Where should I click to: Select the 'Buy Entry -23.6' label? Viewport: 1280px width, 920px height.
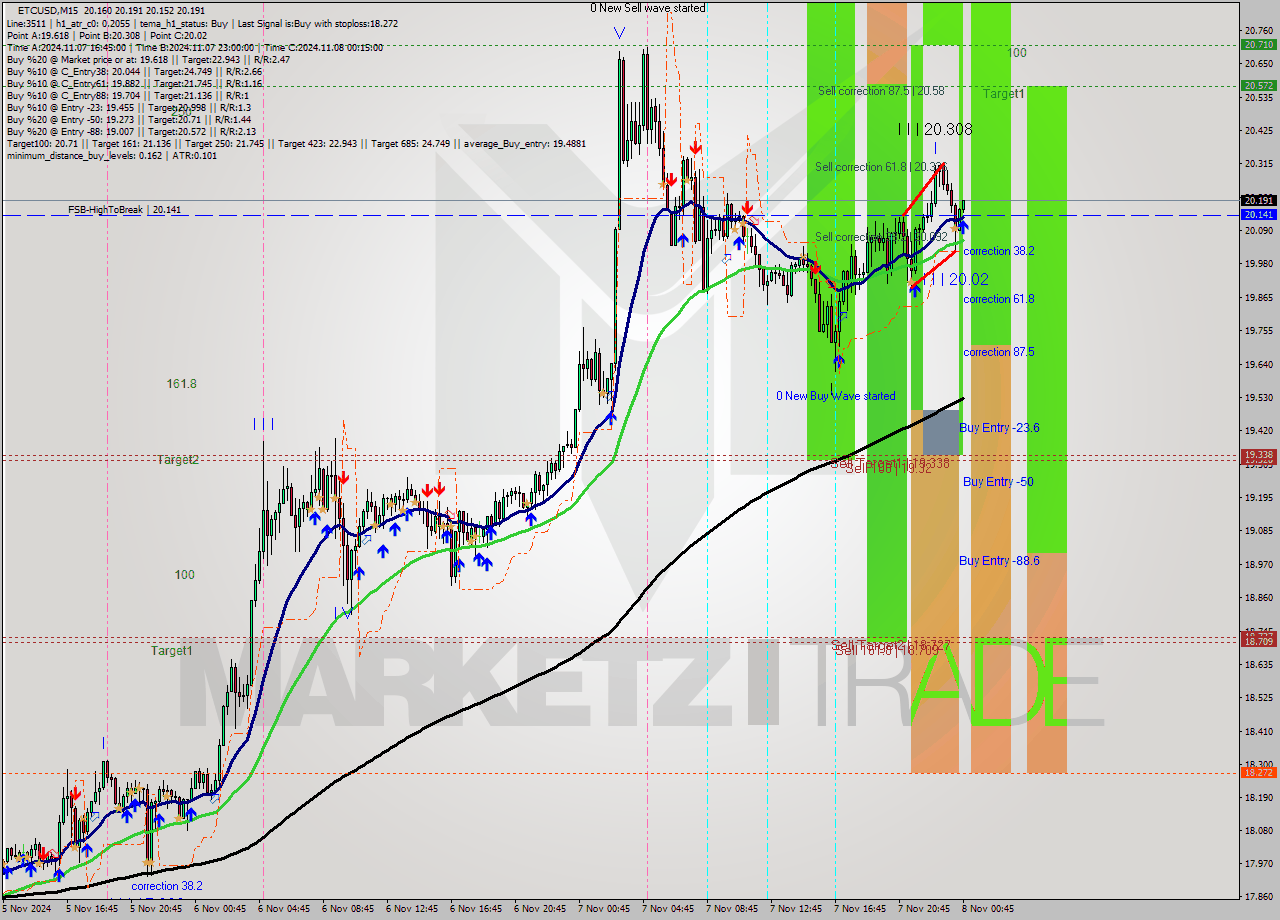(999, 428)
